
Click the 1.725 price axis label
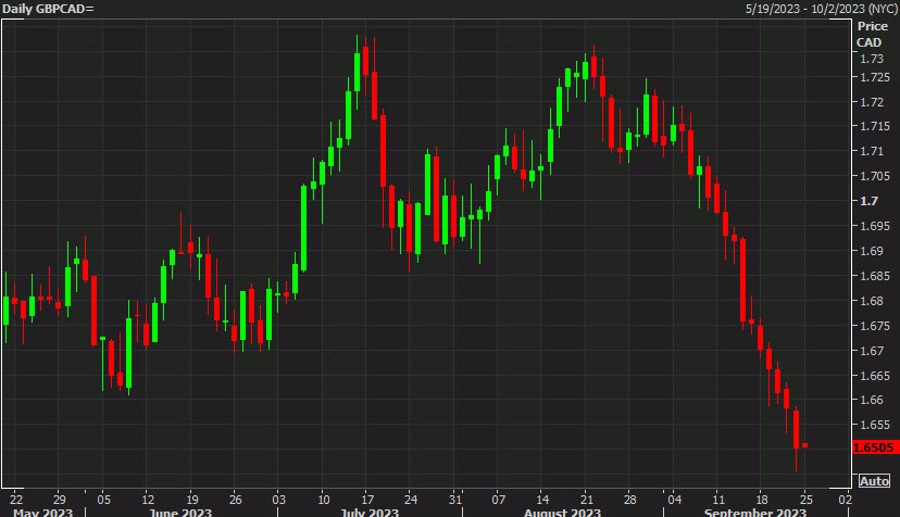873,78
